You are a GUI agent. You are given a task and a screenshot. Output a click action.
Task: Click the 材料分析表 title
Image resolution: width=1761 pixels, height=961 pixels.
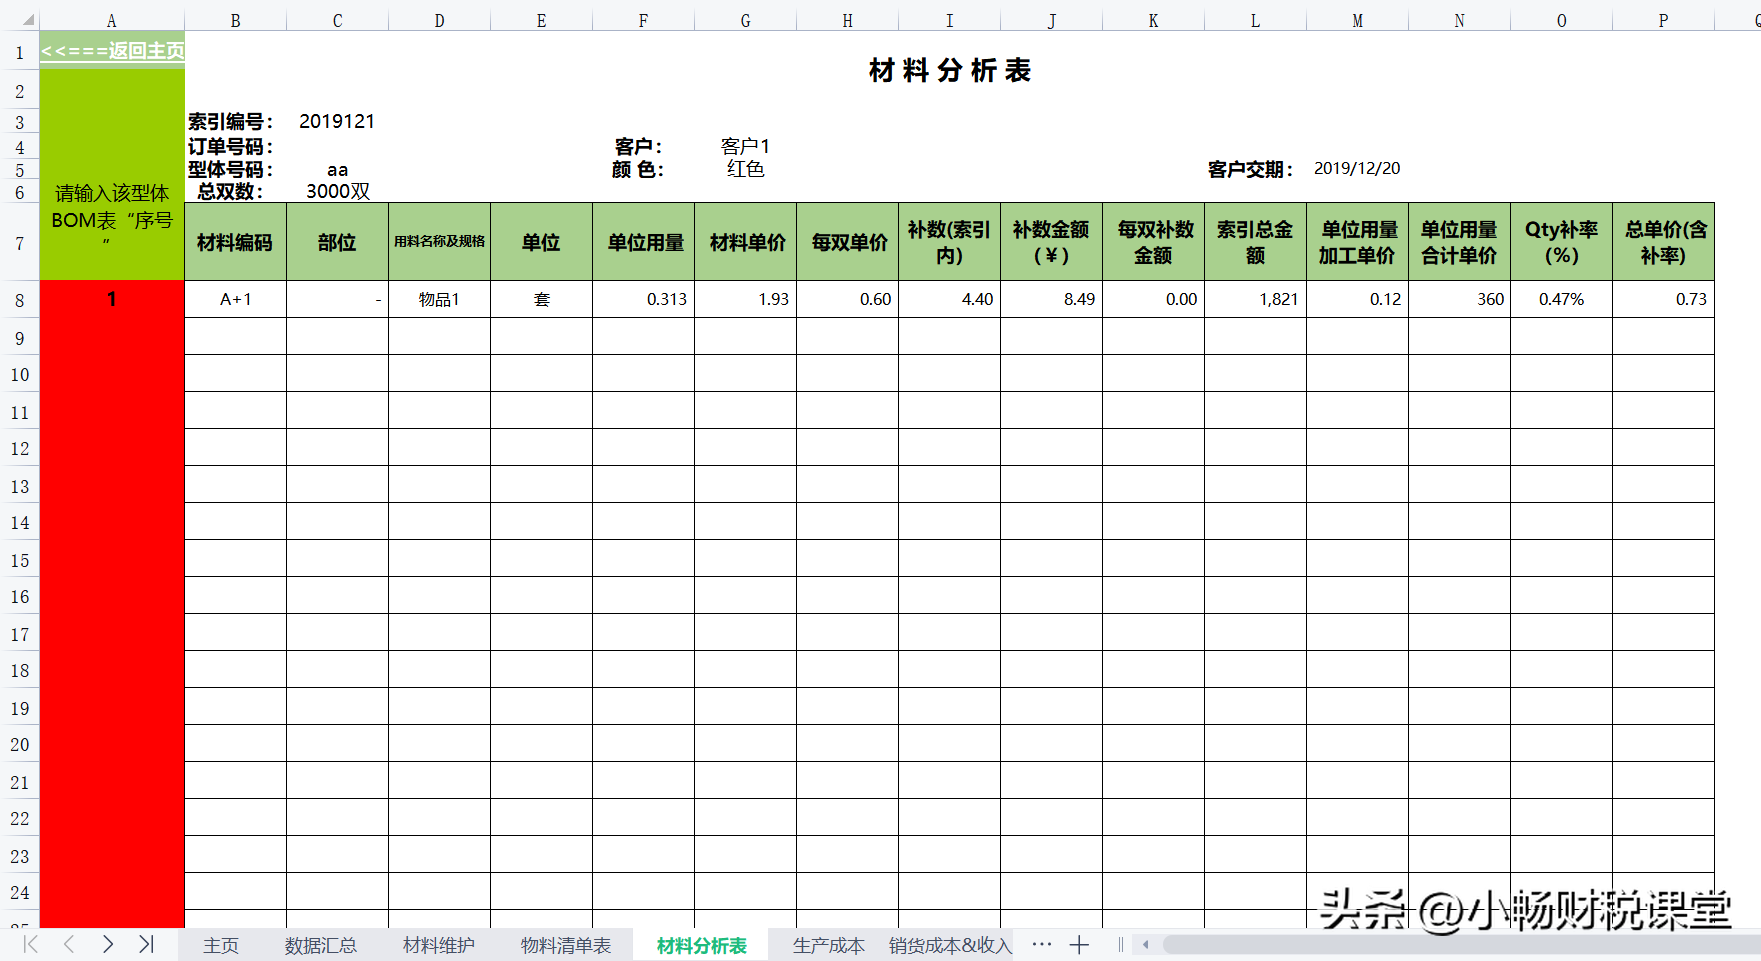(950, 70)
